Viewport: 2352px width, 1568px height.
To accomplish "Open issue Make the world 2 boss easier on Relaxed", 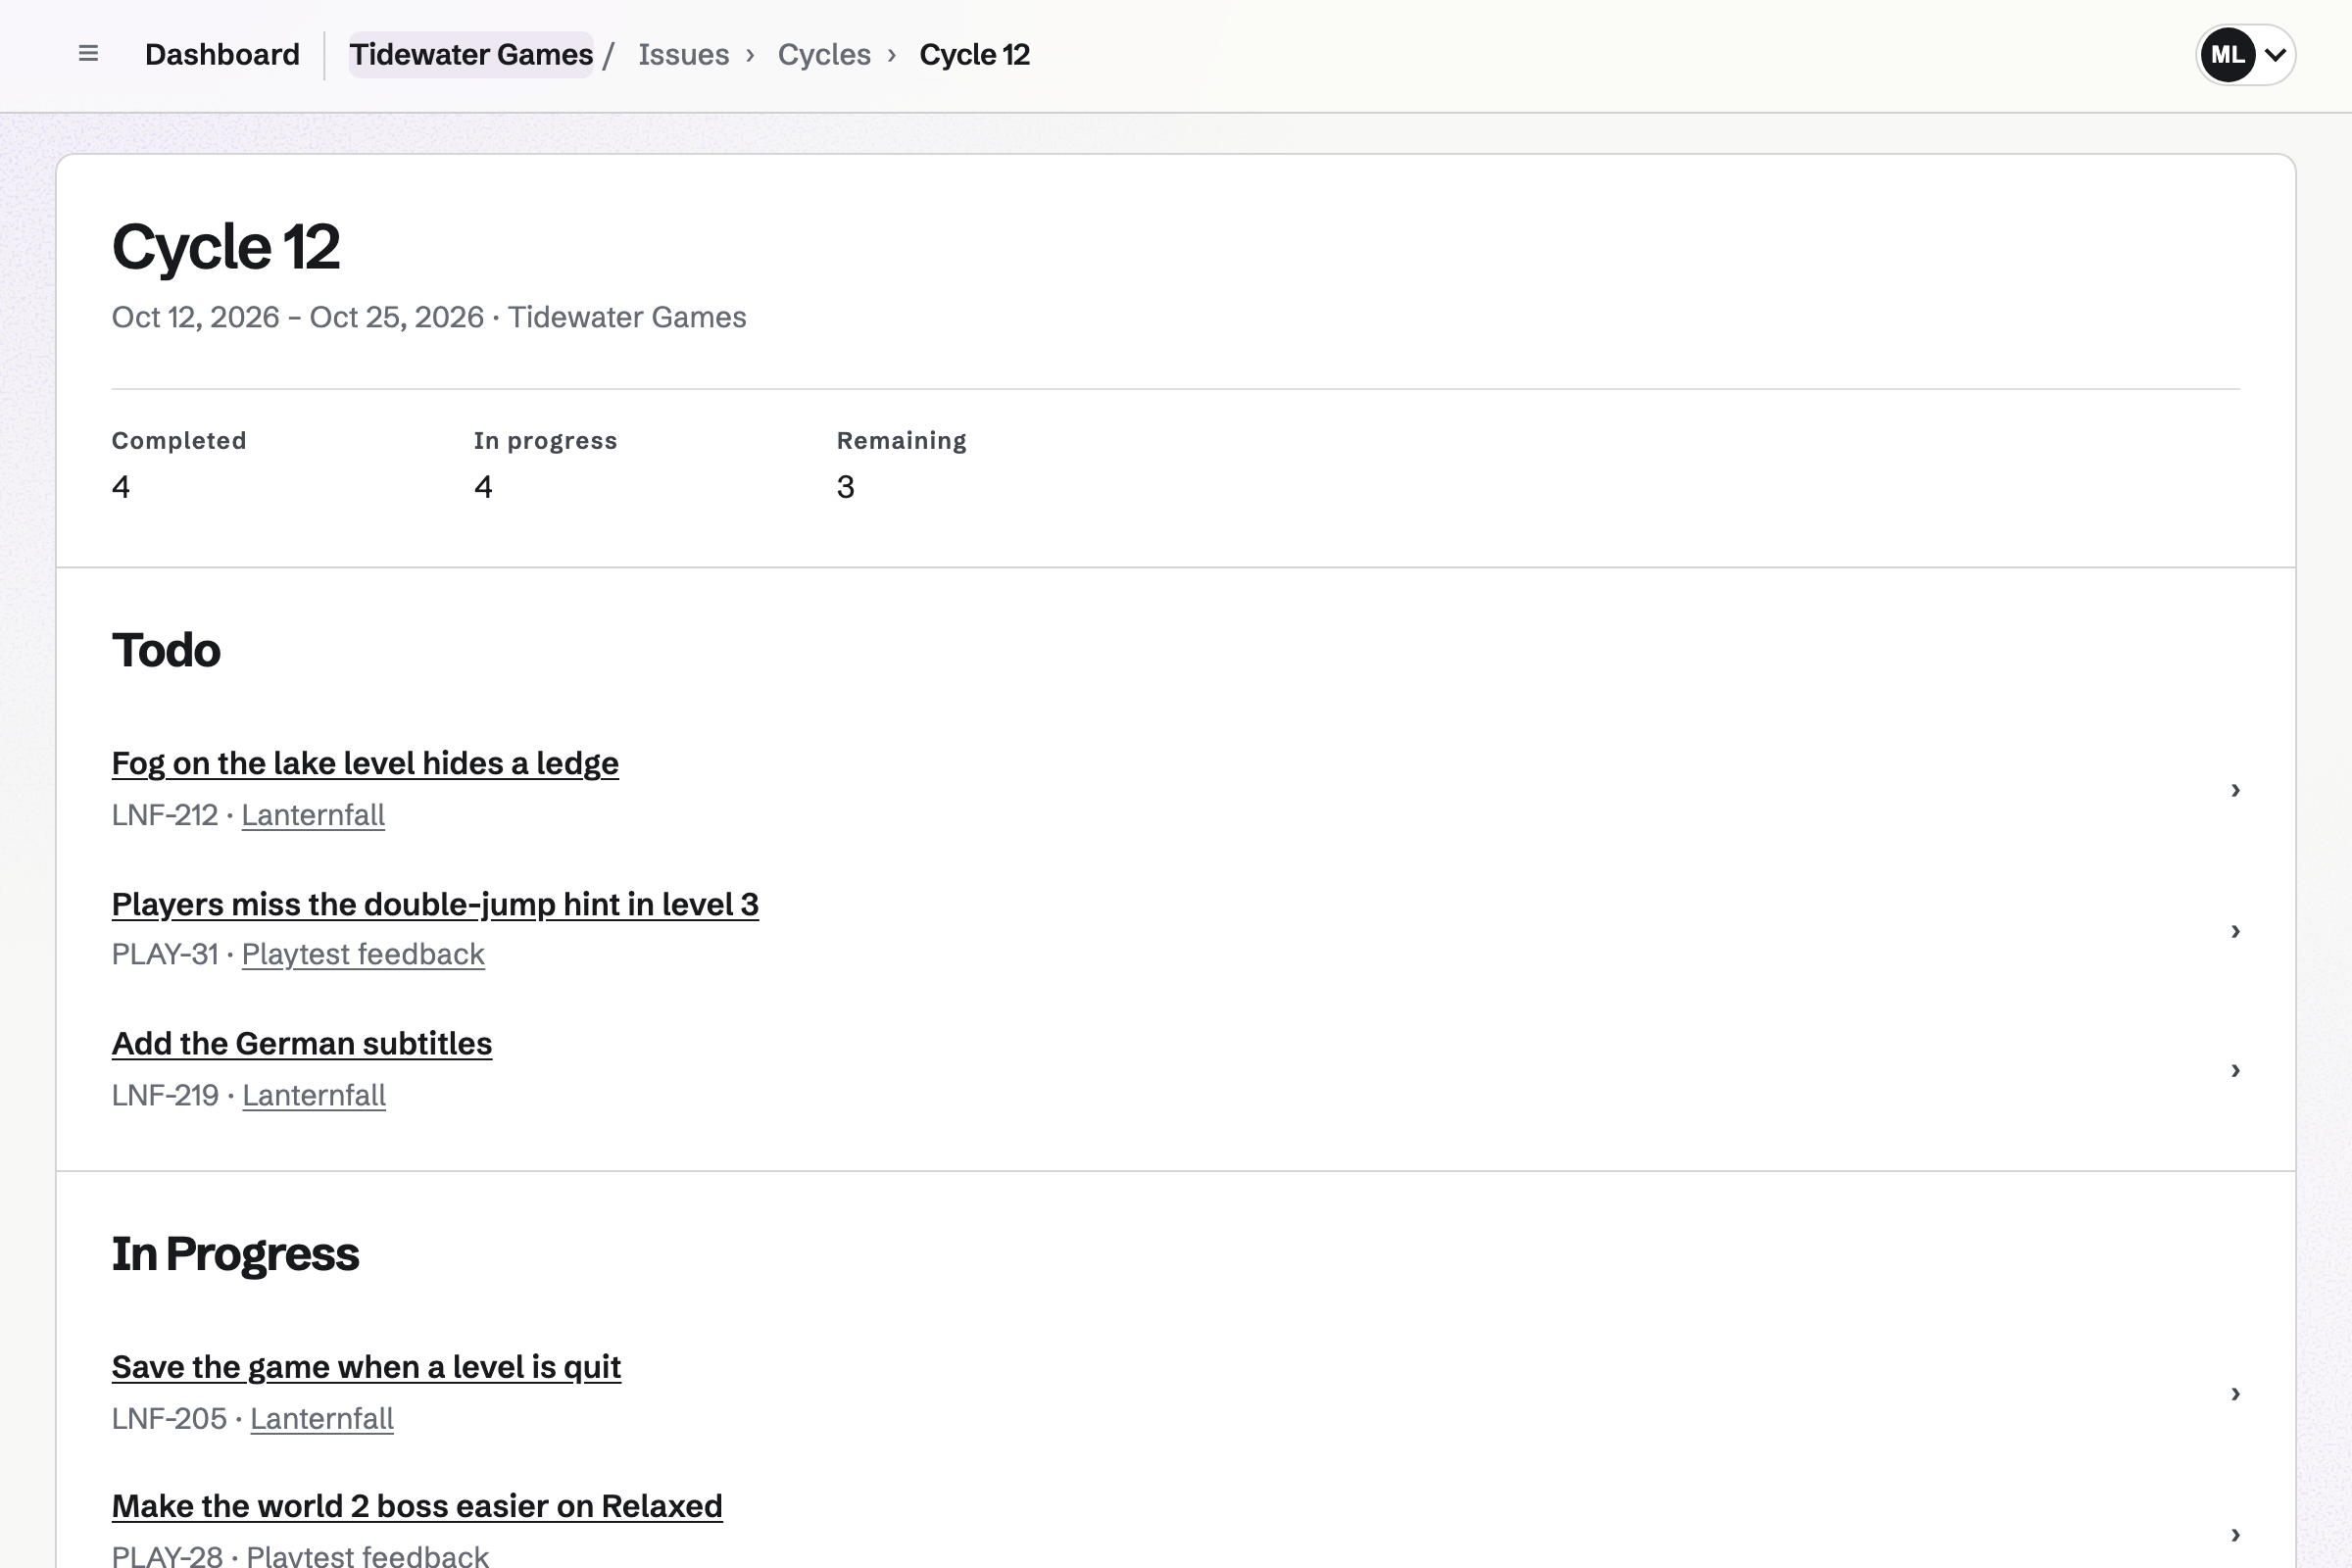I will [417, 1506].
